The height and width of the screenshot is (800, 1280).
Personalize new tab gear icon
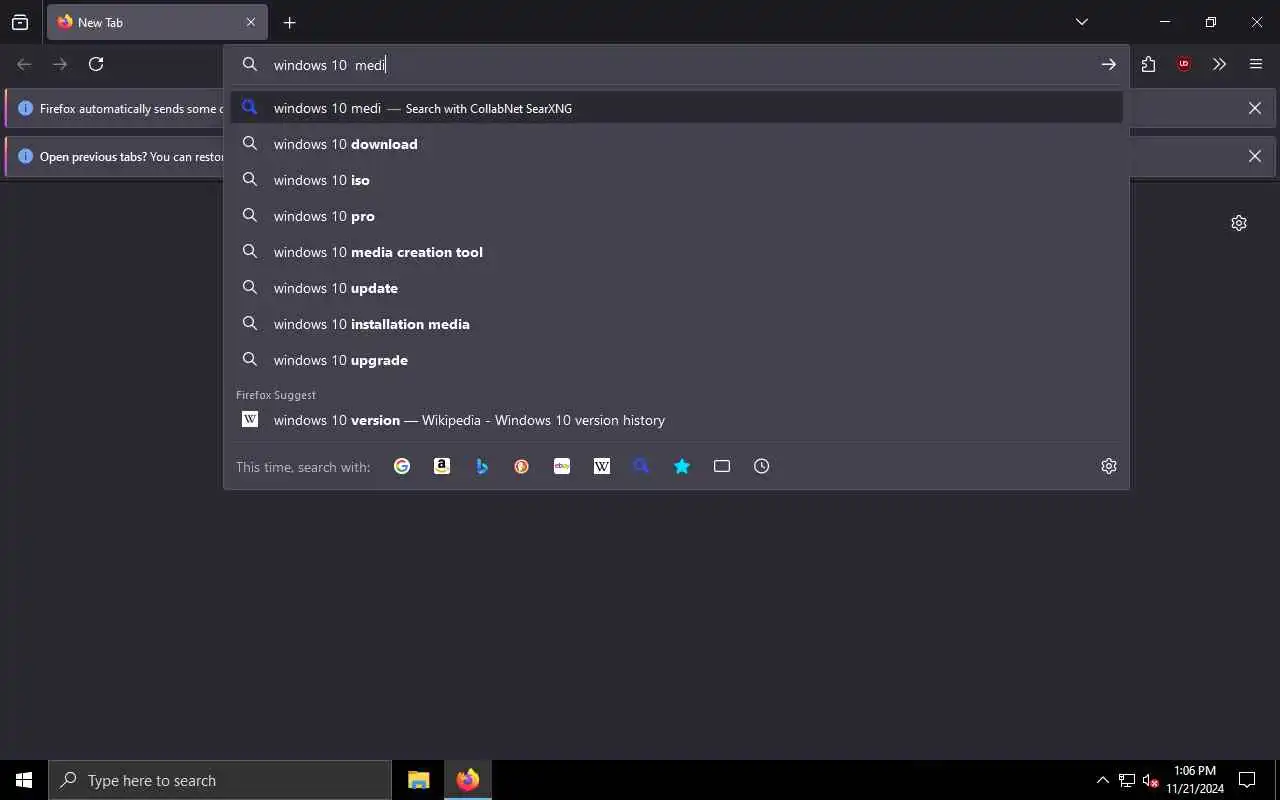tap(1239, 223)
